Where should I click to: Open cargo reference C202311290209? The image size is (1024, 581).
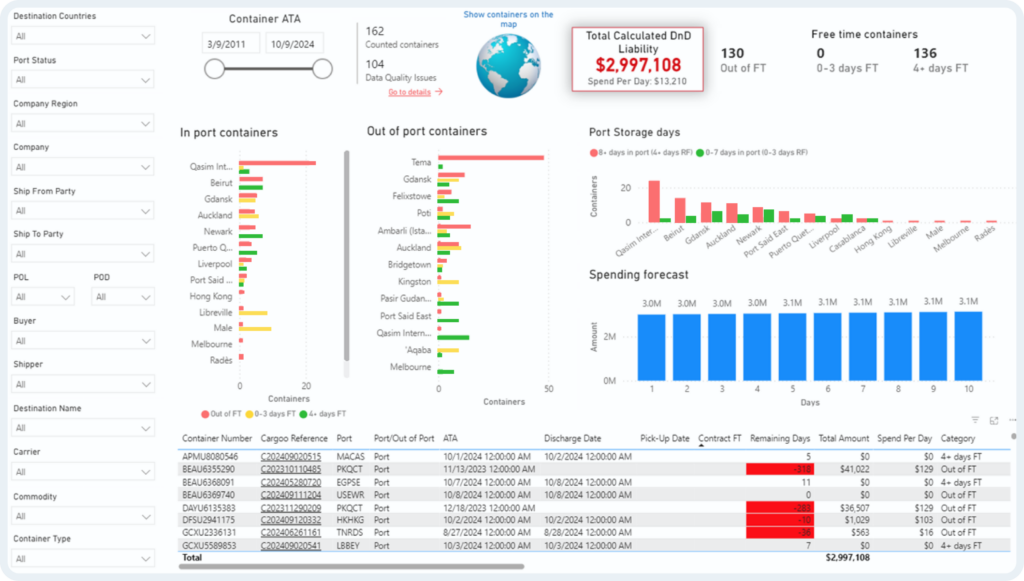click(x=291, y=508)
